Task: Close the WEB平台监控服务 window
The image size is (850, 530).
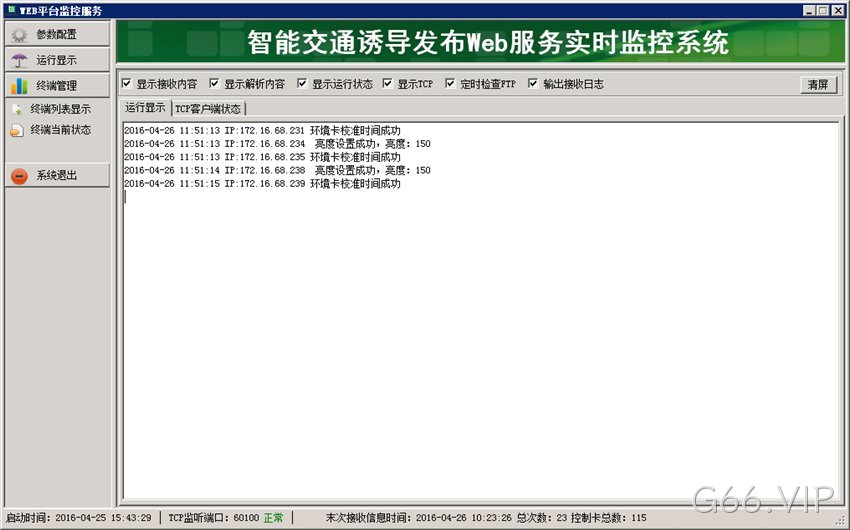Action: click(837, 10)
